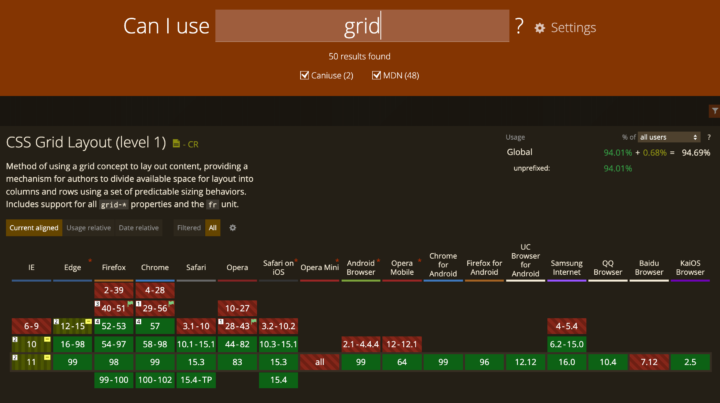The image size is (720, 403).
Task: Open the filter funnel icon
Action: (715, 111)
